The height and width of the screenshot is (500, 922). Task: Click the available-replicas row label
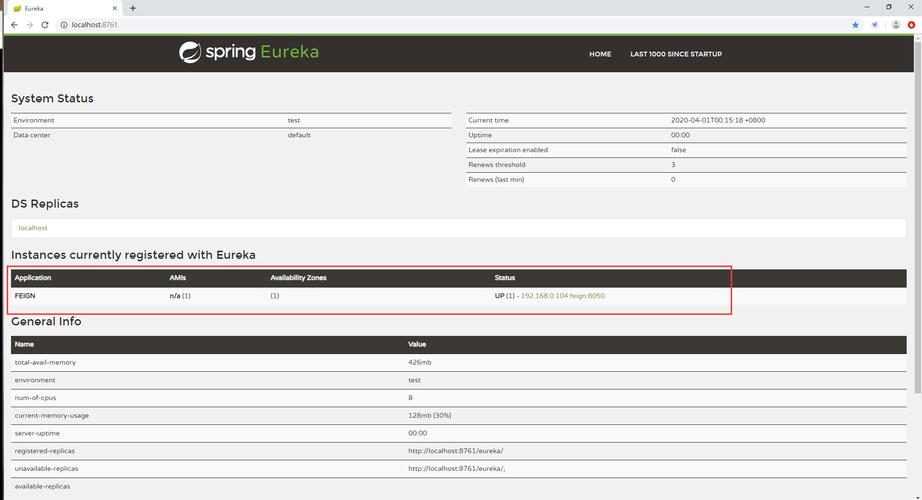coord(42,486)
